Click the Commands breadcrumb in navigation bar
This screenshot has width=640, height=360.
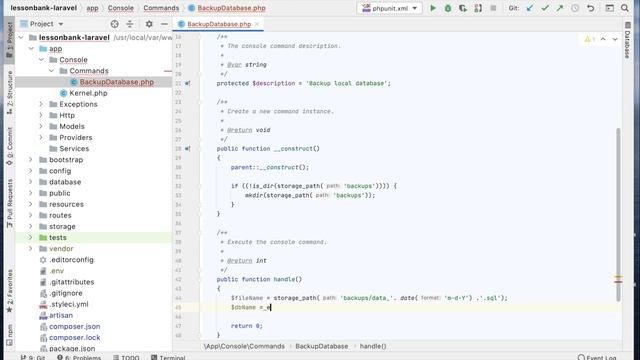coord(161,8)
